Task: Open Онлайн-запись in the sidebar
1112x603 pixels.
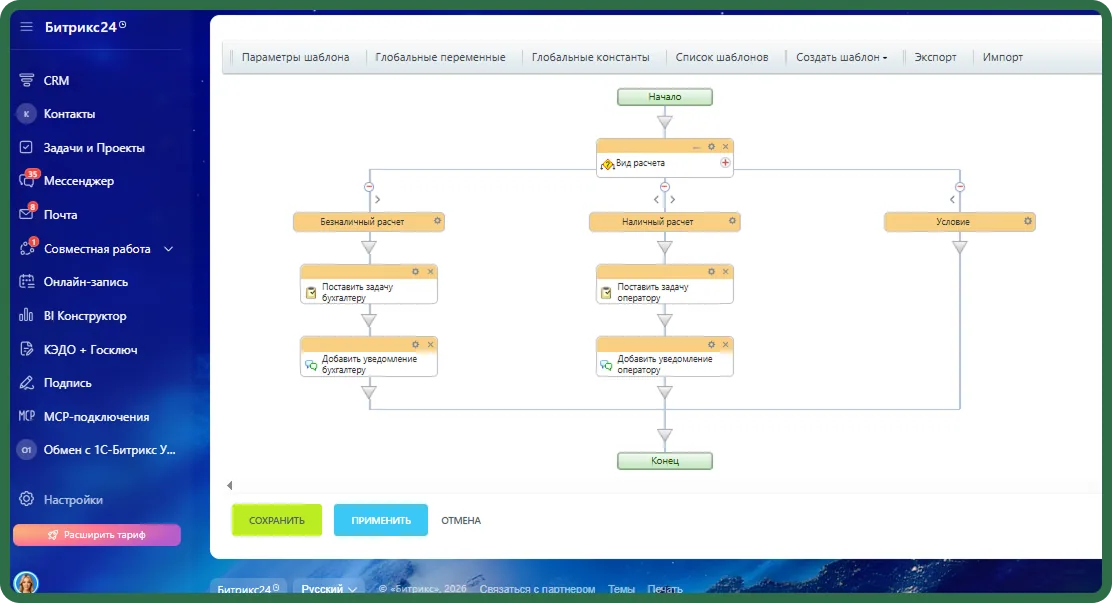Action: (73, 282)
